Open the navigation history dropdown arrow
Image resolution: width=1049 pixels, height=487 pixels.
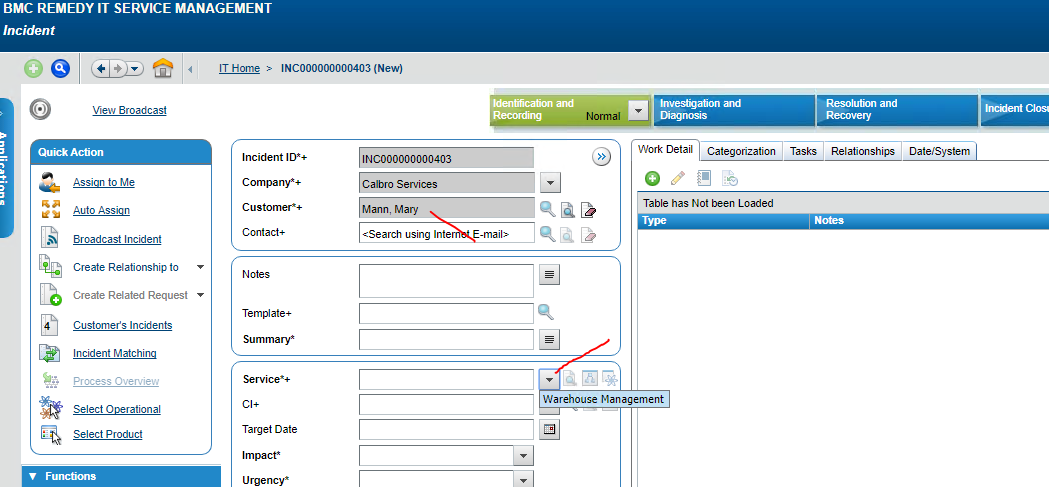click(134, 68)
